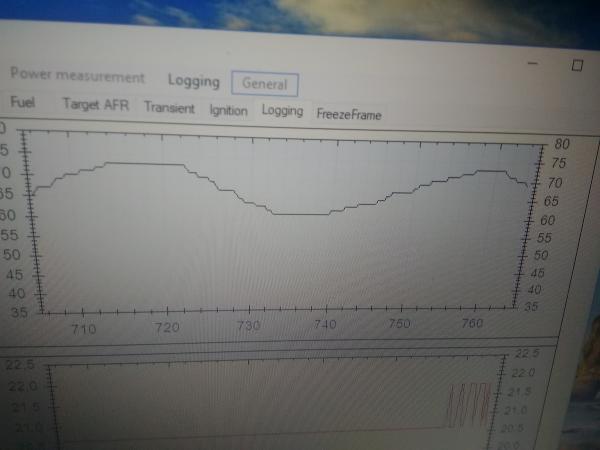
Task: Click the Logging sub-tab beside Ignition
Action: [x=282, y=111]
